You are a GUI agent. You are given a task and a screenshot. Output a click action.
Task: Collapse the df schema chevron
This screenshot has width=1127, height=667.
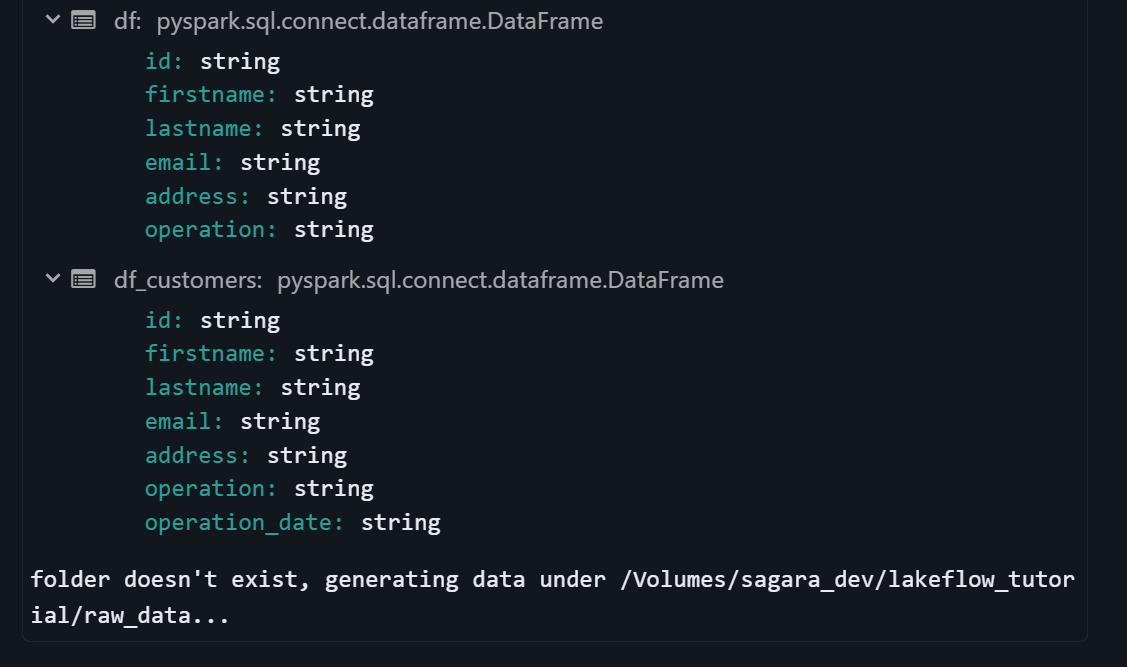pyautogui.click(x=53, y=20)
